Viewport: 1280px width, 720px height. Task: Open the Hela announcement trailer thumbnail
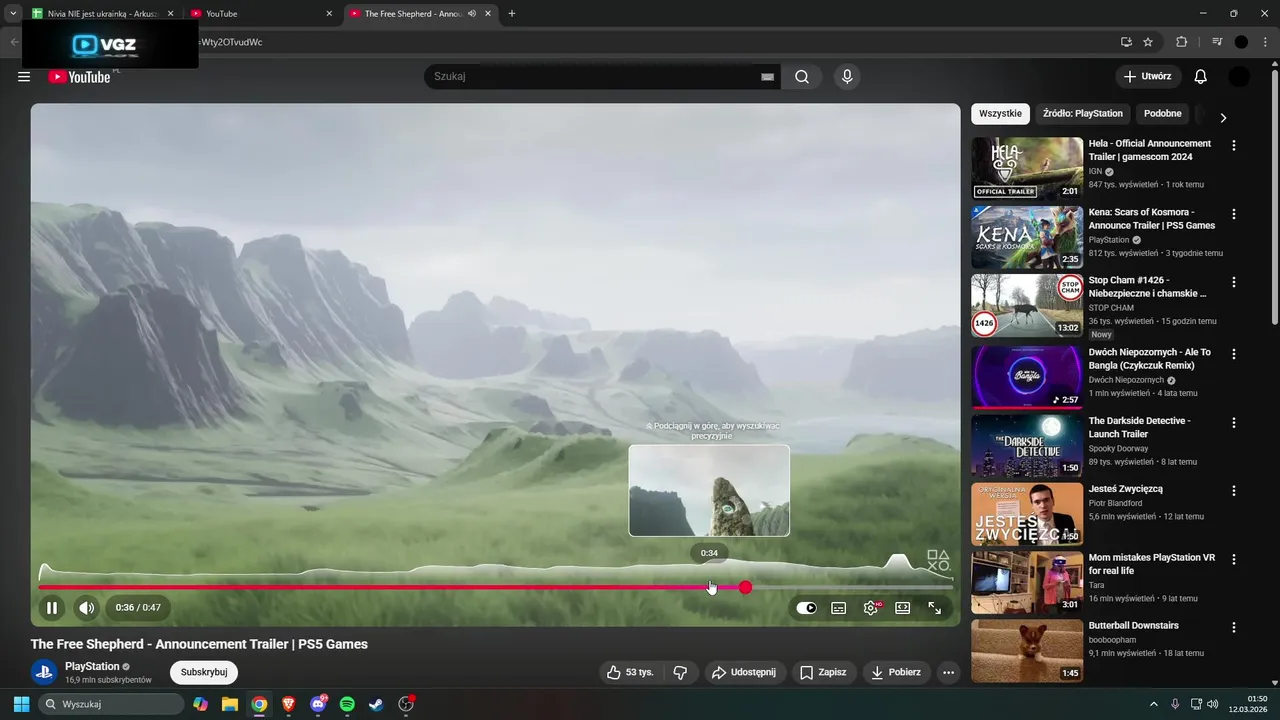[x=1027, y=168]
